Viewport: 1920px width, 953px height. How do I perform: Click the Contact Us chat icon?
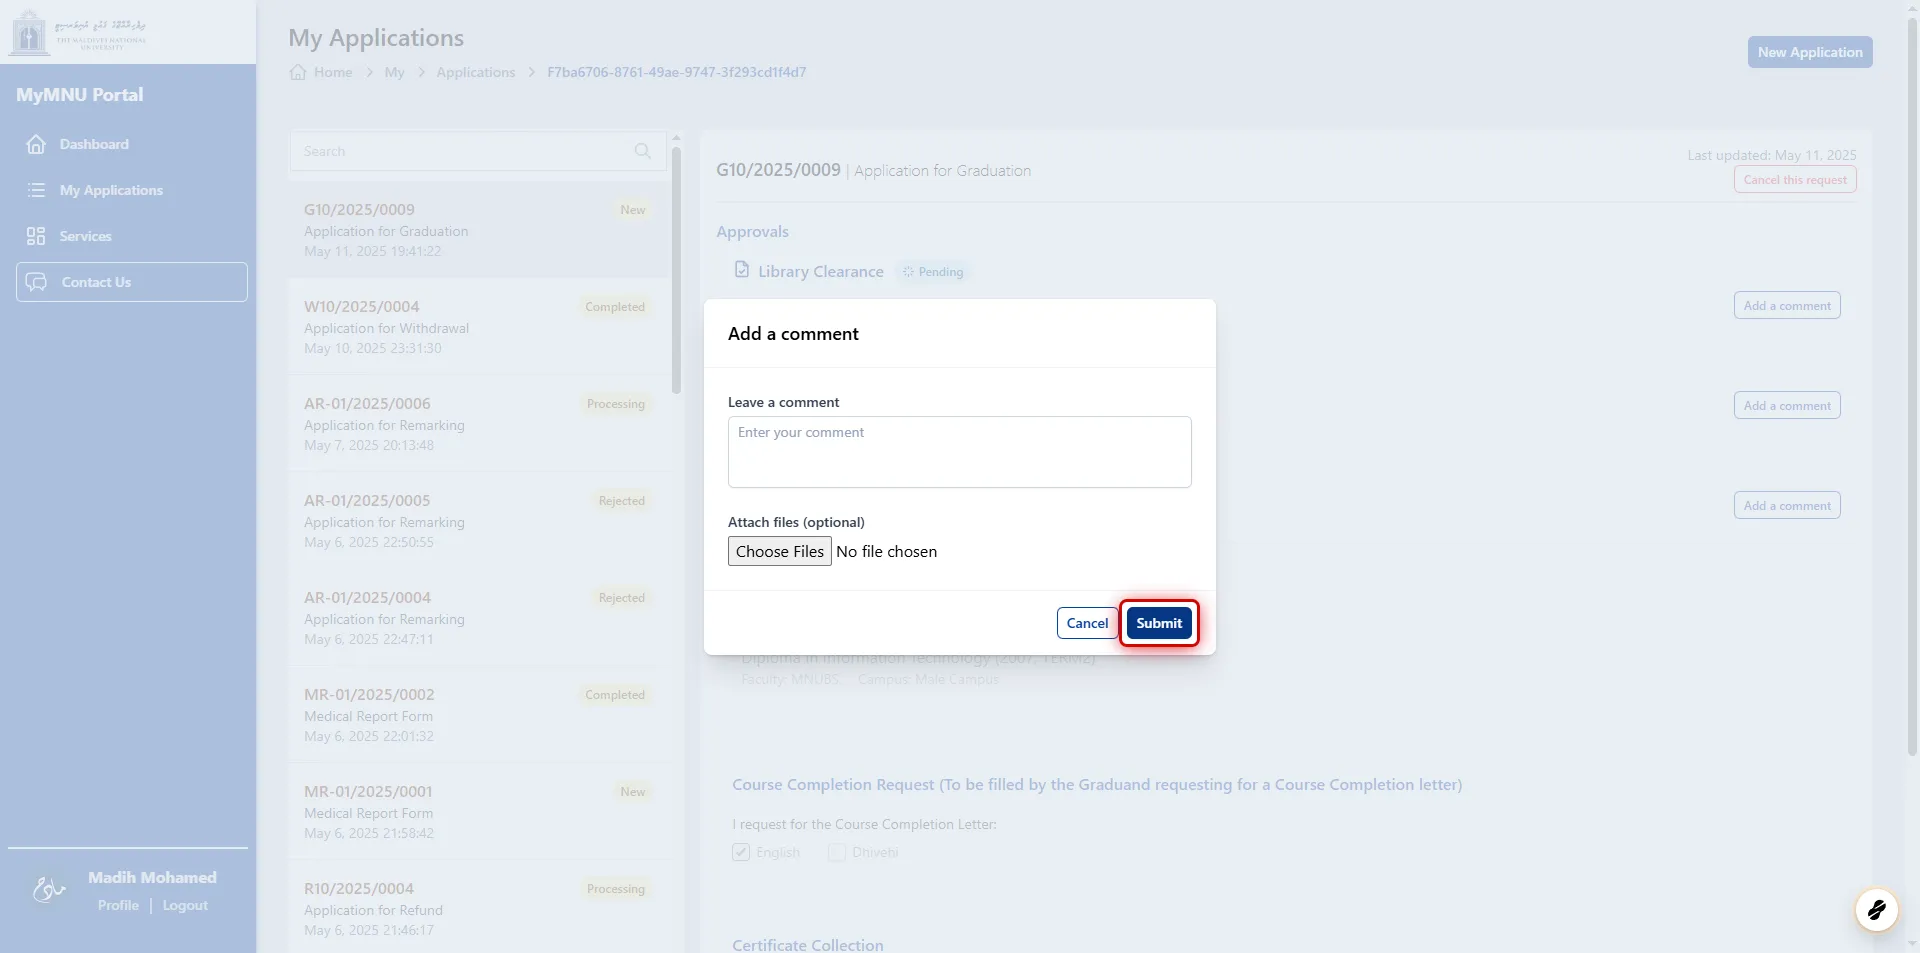tap(37, 282)
